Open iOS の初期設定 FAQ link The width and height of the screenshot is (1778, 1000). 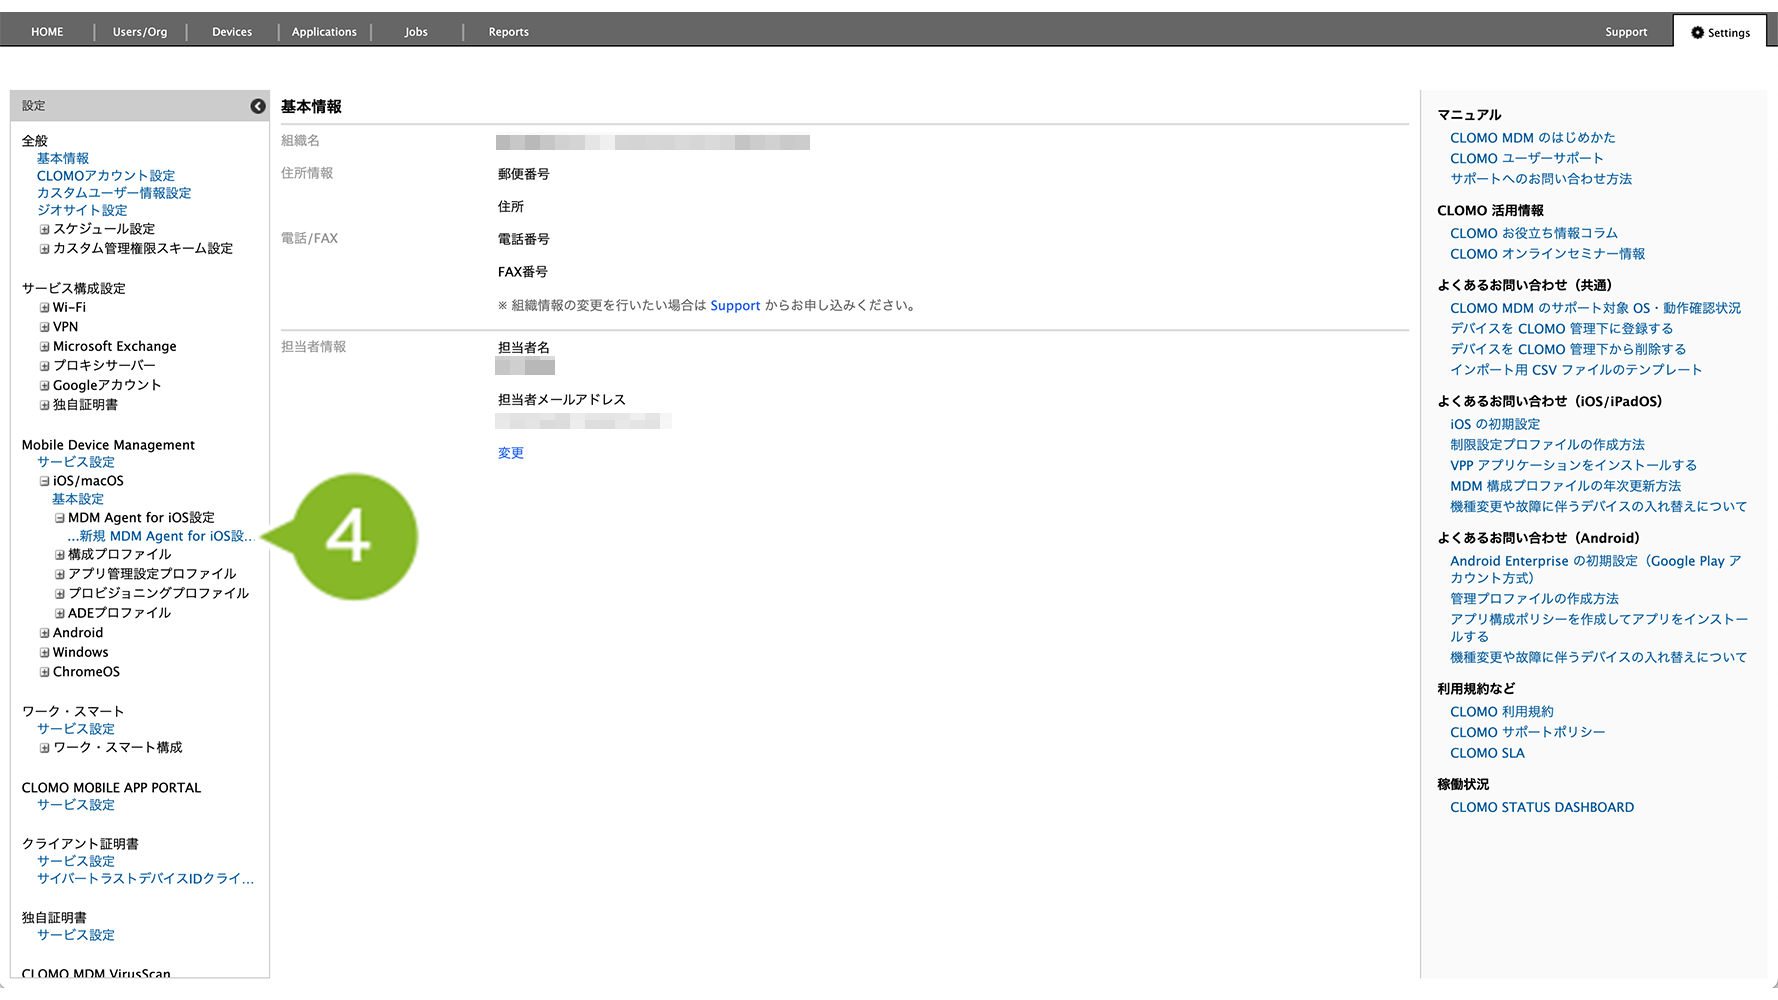point(1494,424)
